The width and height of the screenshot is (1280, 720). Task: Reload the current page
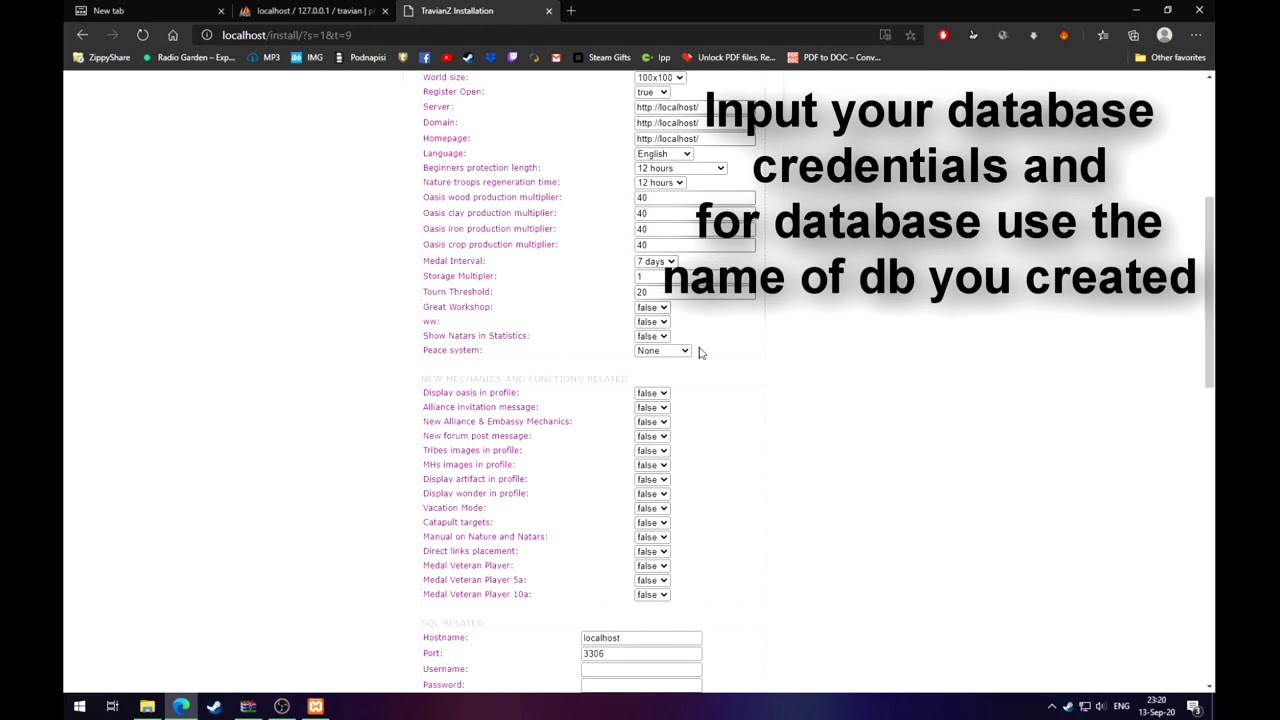click(x=143, y=35)
